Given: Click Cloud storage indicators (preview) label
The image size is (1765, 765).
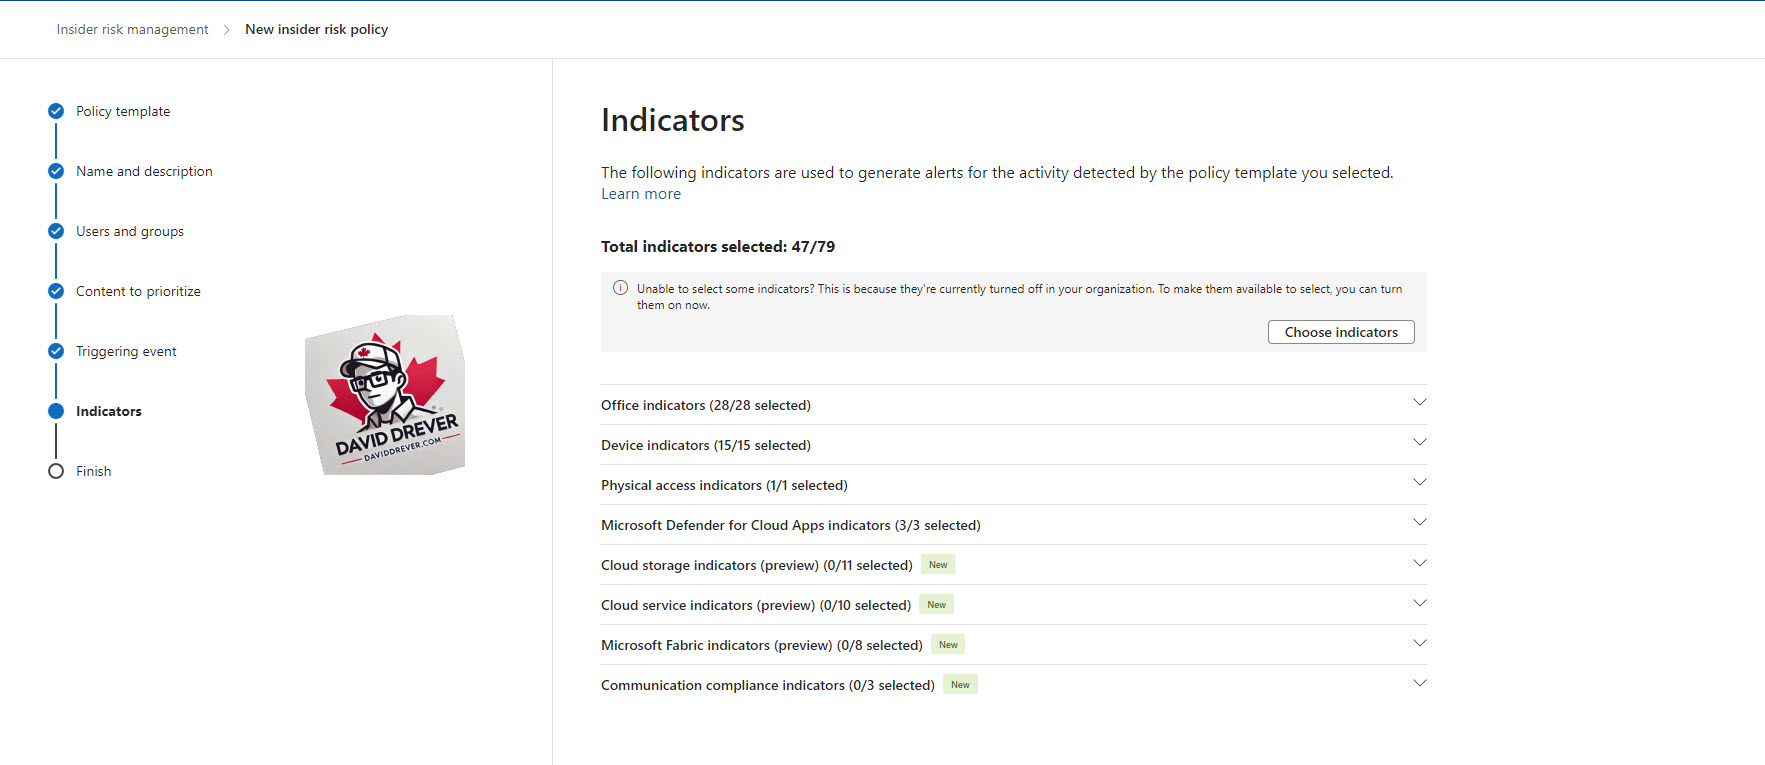Looking at the screenshot, I should tap(757, 565).
